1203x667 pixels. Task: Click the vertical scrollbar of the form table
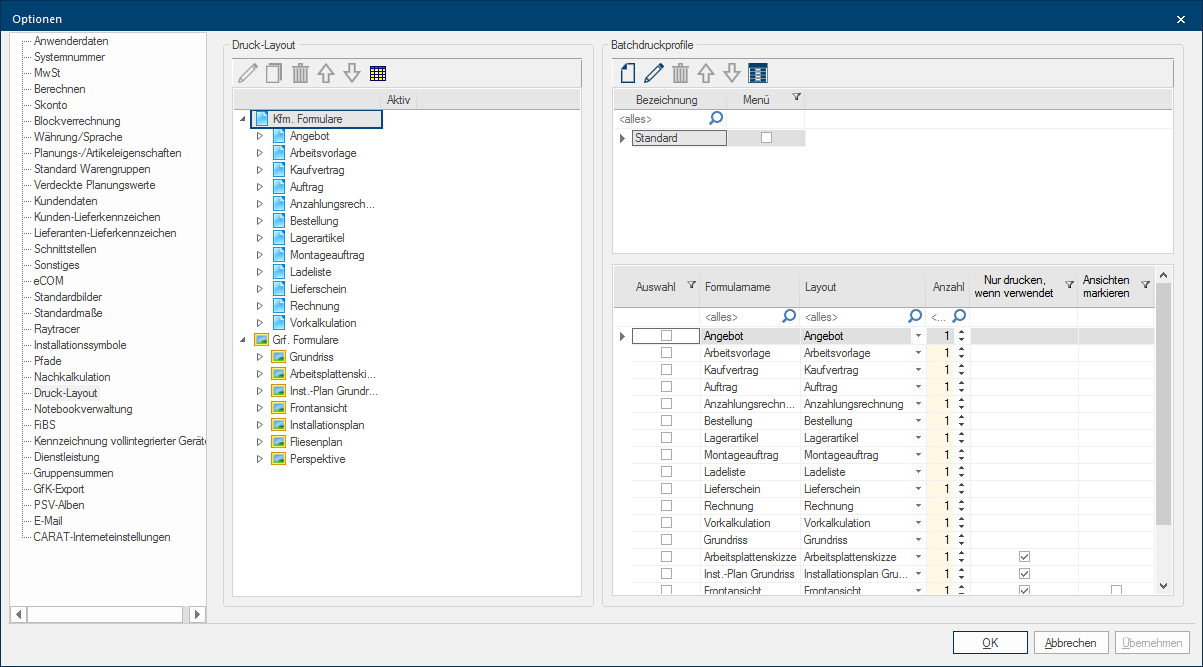coord(1162,420)
